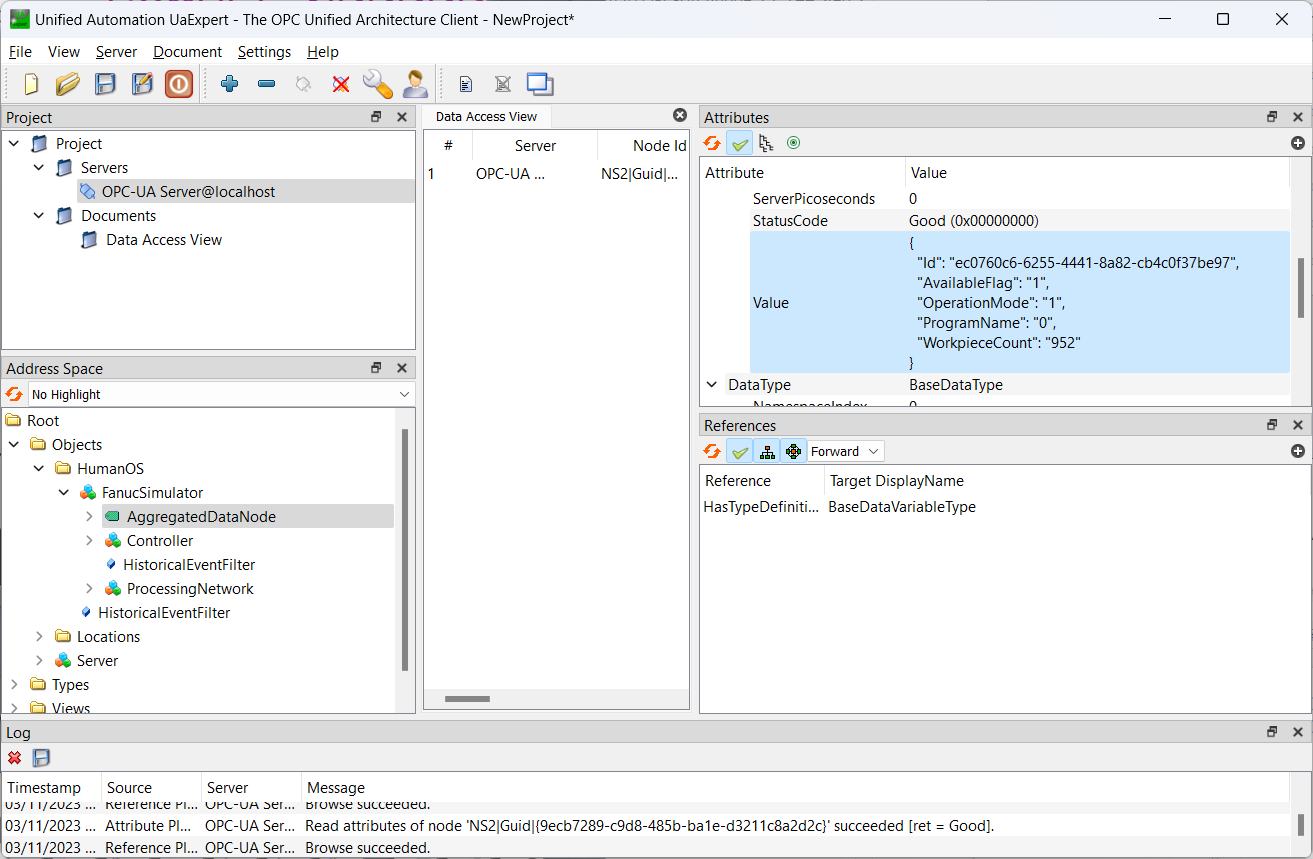This screenshot has width=1313, height=859.
Task: Expand the AggregatedDataNode tree item
Action: click(x=89, y=516)
